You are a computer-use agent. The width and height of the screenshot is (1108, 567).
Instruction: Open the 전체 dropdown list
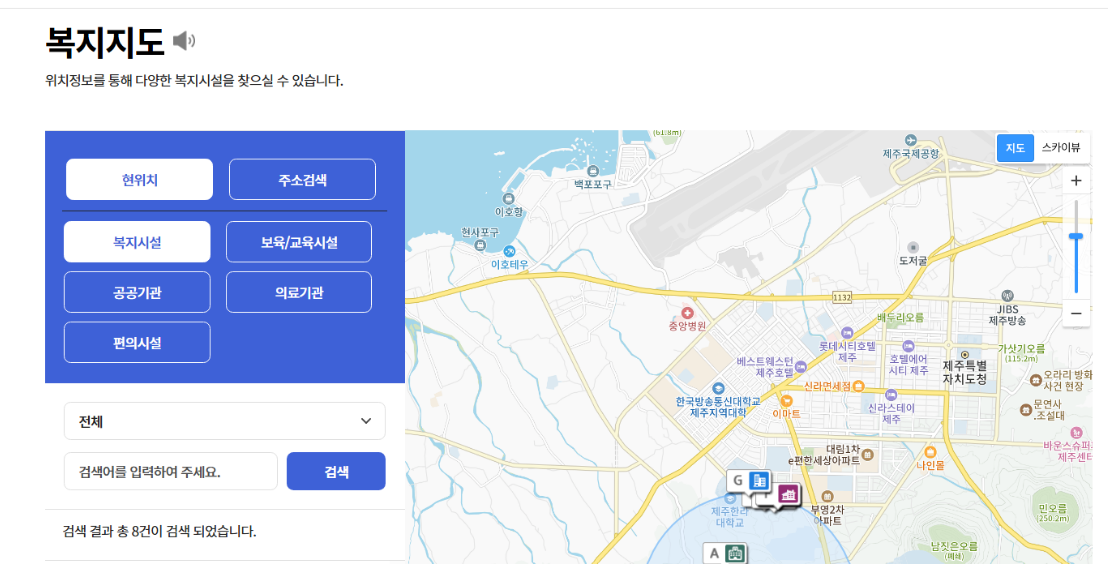pos(225,421)
